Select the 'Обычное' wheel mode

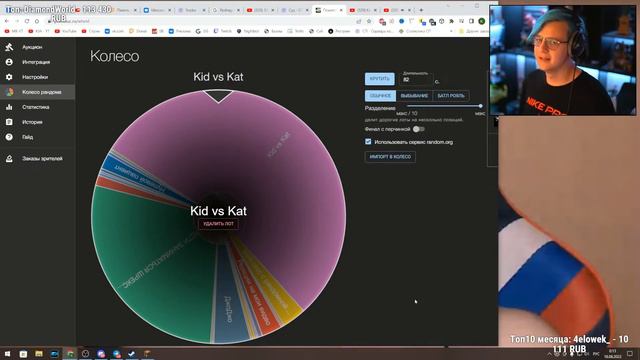(380, 96)
